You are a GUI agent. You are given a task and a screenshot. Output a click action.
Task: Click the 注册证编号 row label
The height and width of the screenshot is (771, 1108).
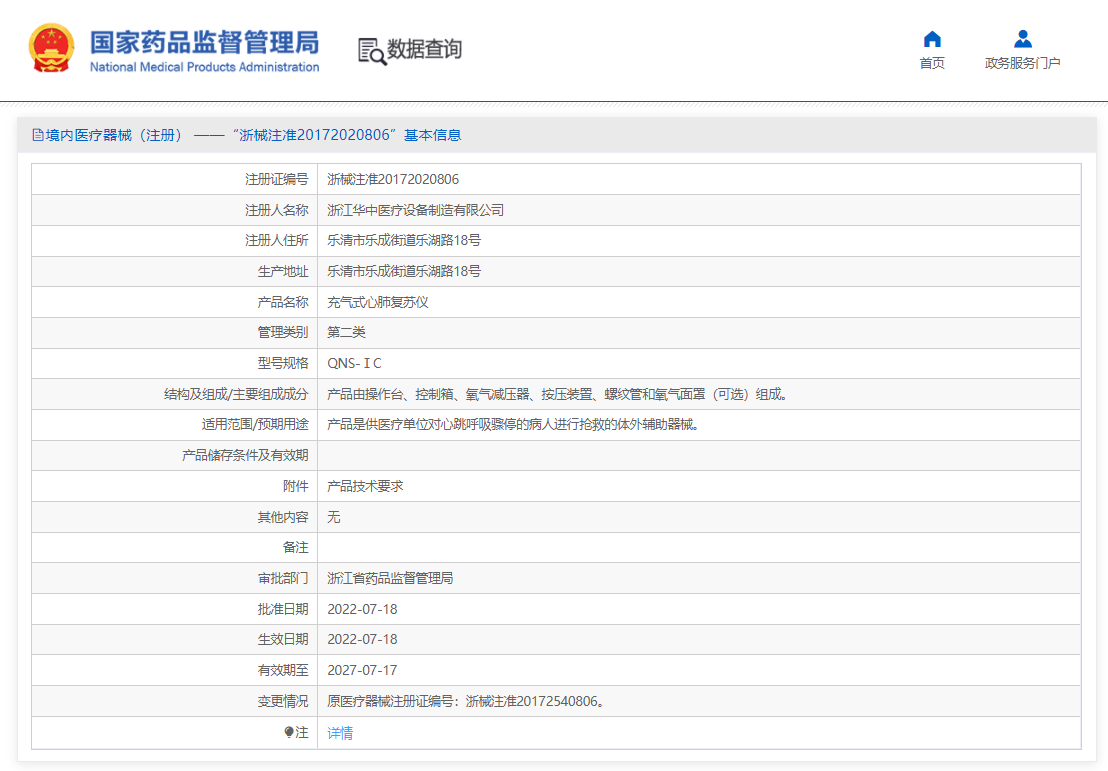(277, 179)
